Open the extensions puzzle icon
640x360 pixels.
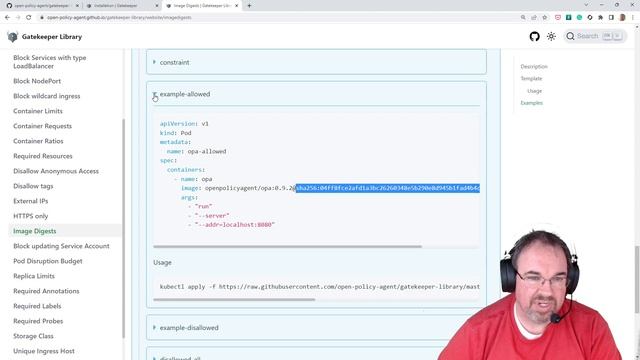point(600,18)
